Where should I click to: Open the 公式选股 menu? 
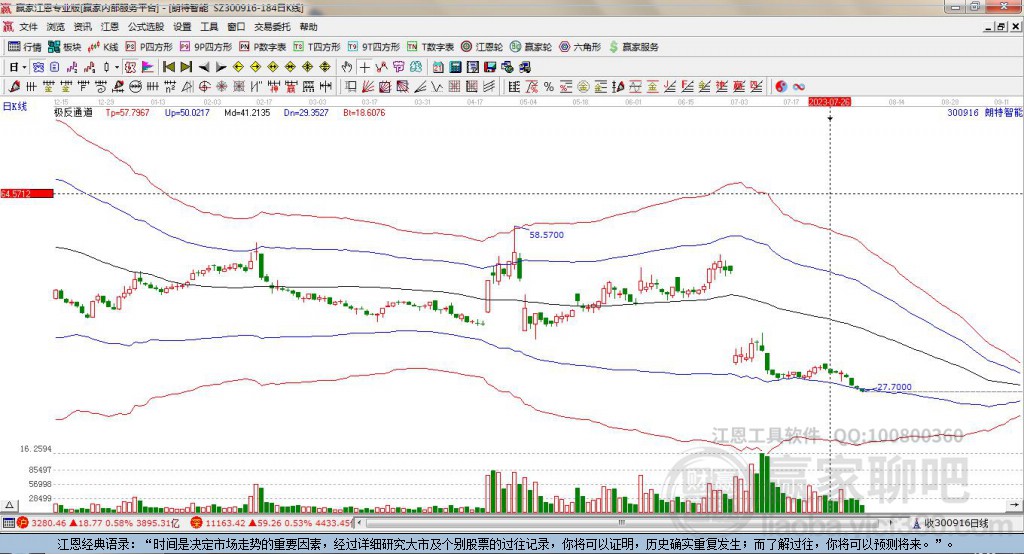pyautogui.click(x=145, y=27)
